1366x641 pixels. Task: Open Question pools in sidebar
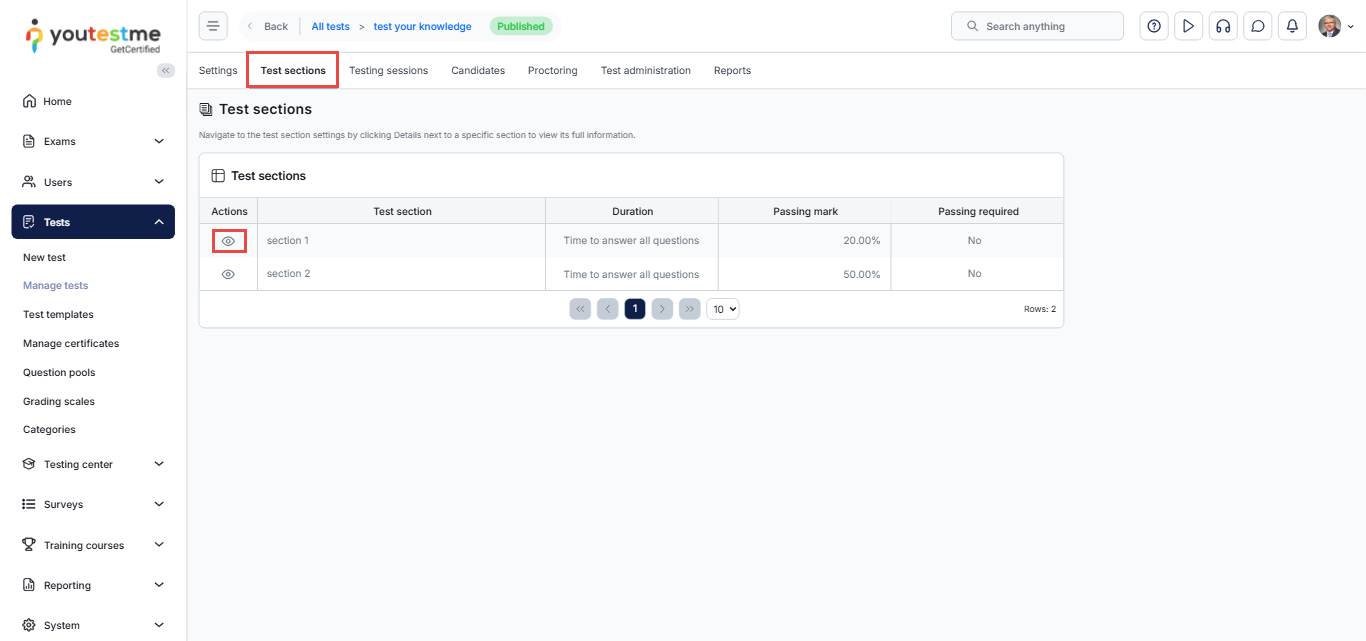click(x=59, y=372)
